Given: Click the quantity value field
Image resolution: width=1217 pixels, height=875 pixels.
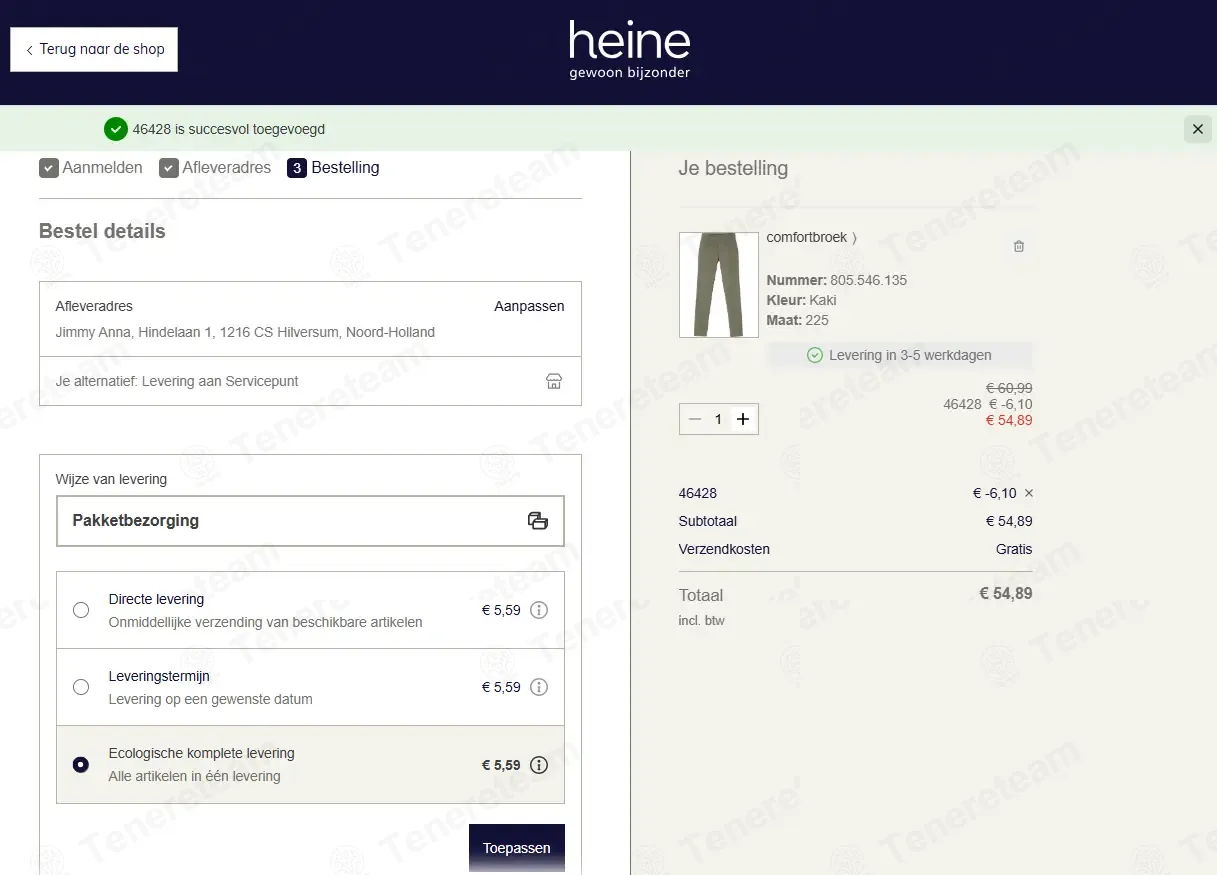Looking at the screenshot, I should coord(718,419).
